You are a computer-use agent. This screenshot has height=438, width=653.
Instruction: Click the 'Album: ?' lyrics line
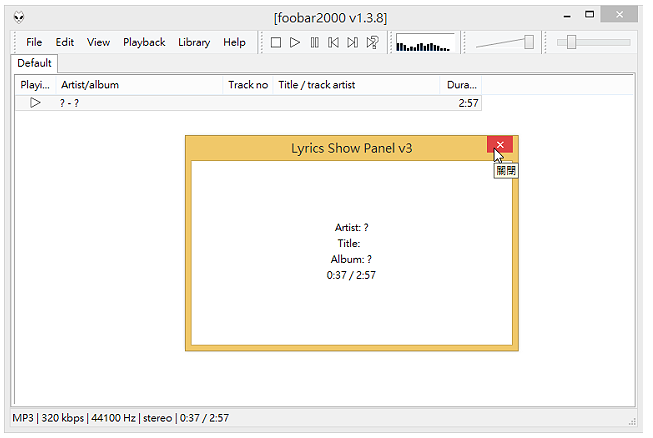tap(351, 259)
